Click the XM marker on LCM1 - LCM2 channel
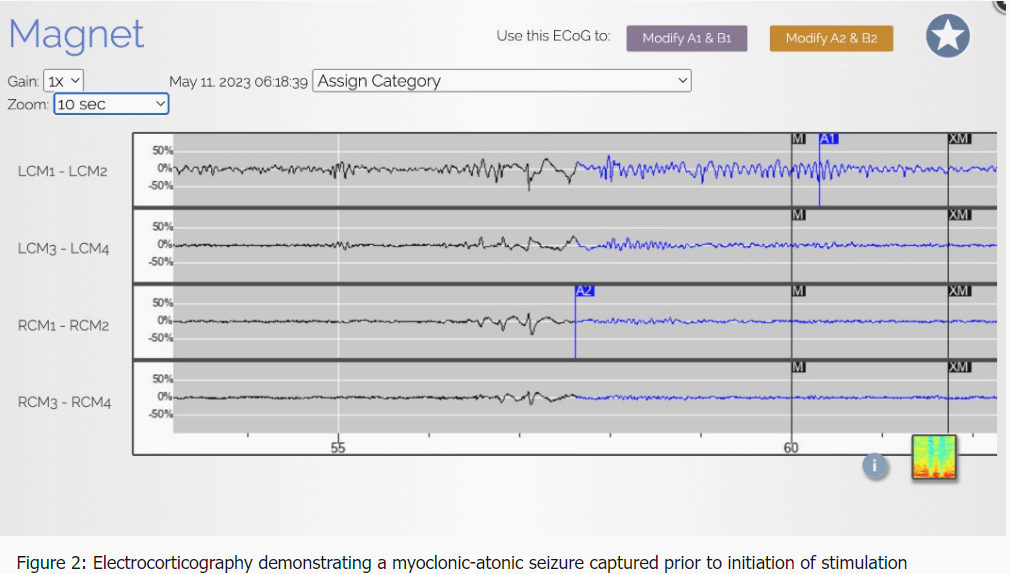The image size is (1009, 574). 959,139
